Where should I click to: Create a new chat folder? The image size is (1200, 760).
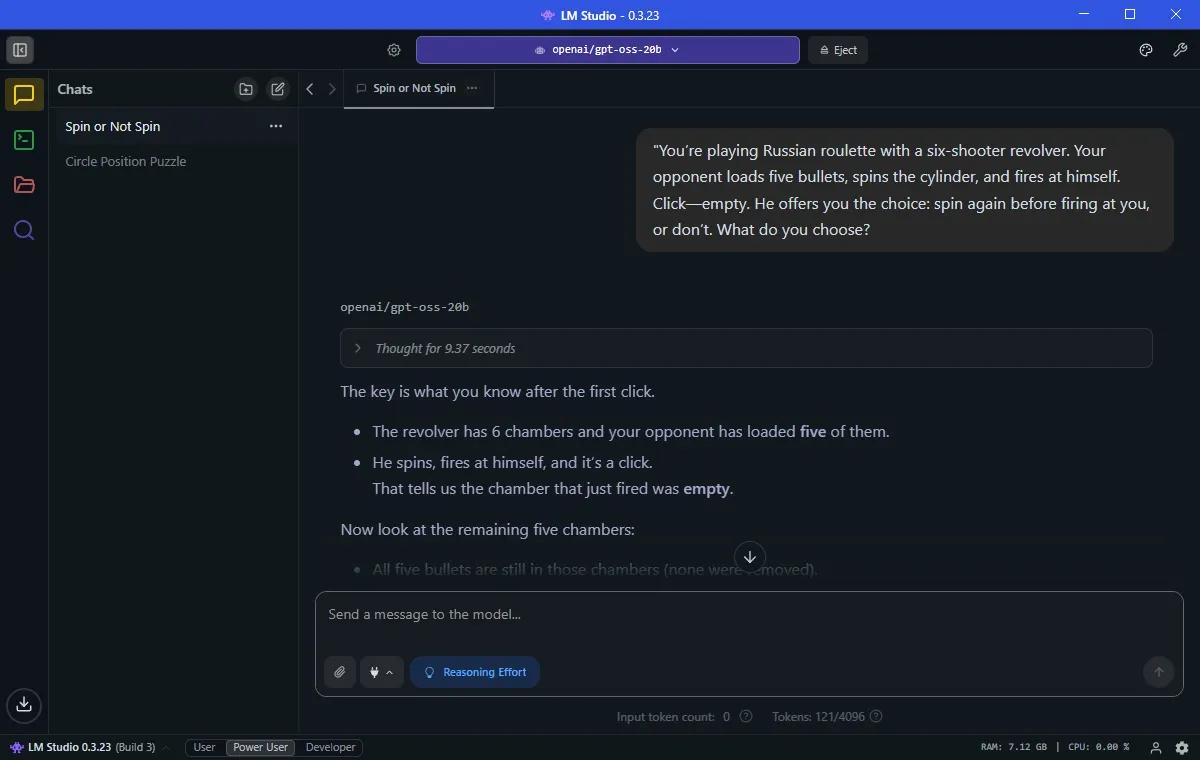coord(246,89)
